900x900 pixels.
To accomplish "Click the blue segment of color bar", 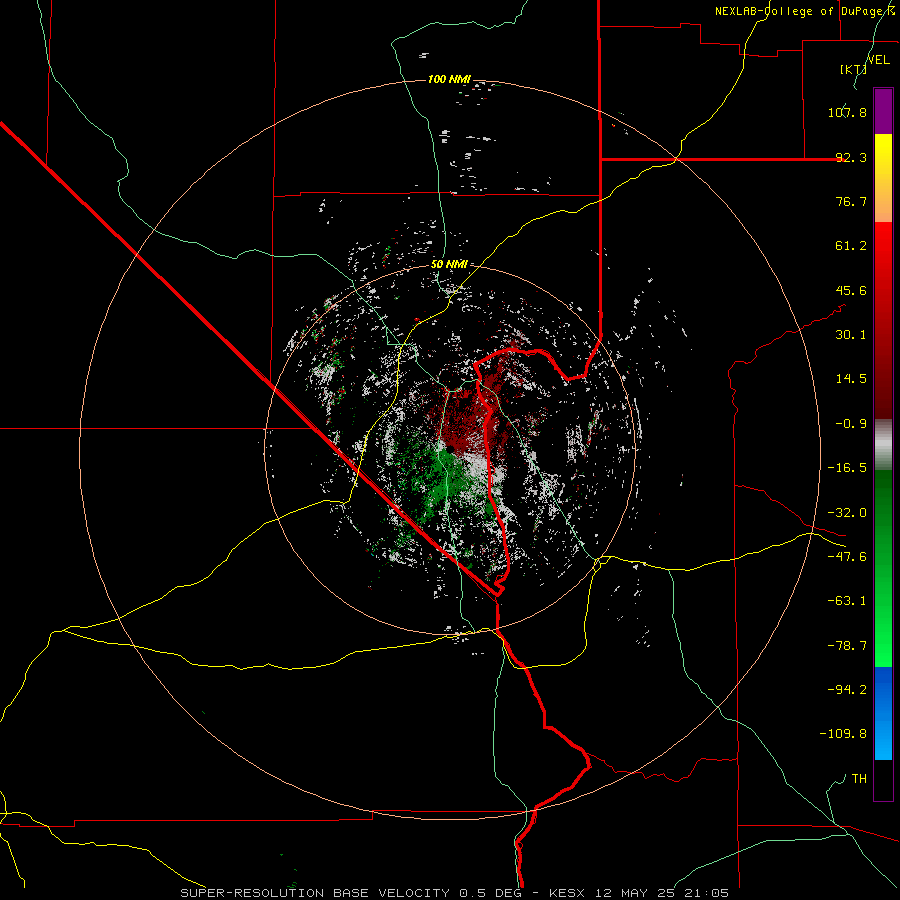I will pos(883,713).
